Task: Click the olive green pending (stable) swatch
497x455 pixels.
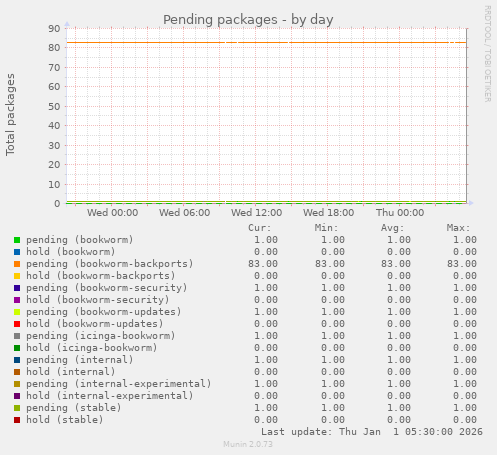Action: tap(17, 408)
